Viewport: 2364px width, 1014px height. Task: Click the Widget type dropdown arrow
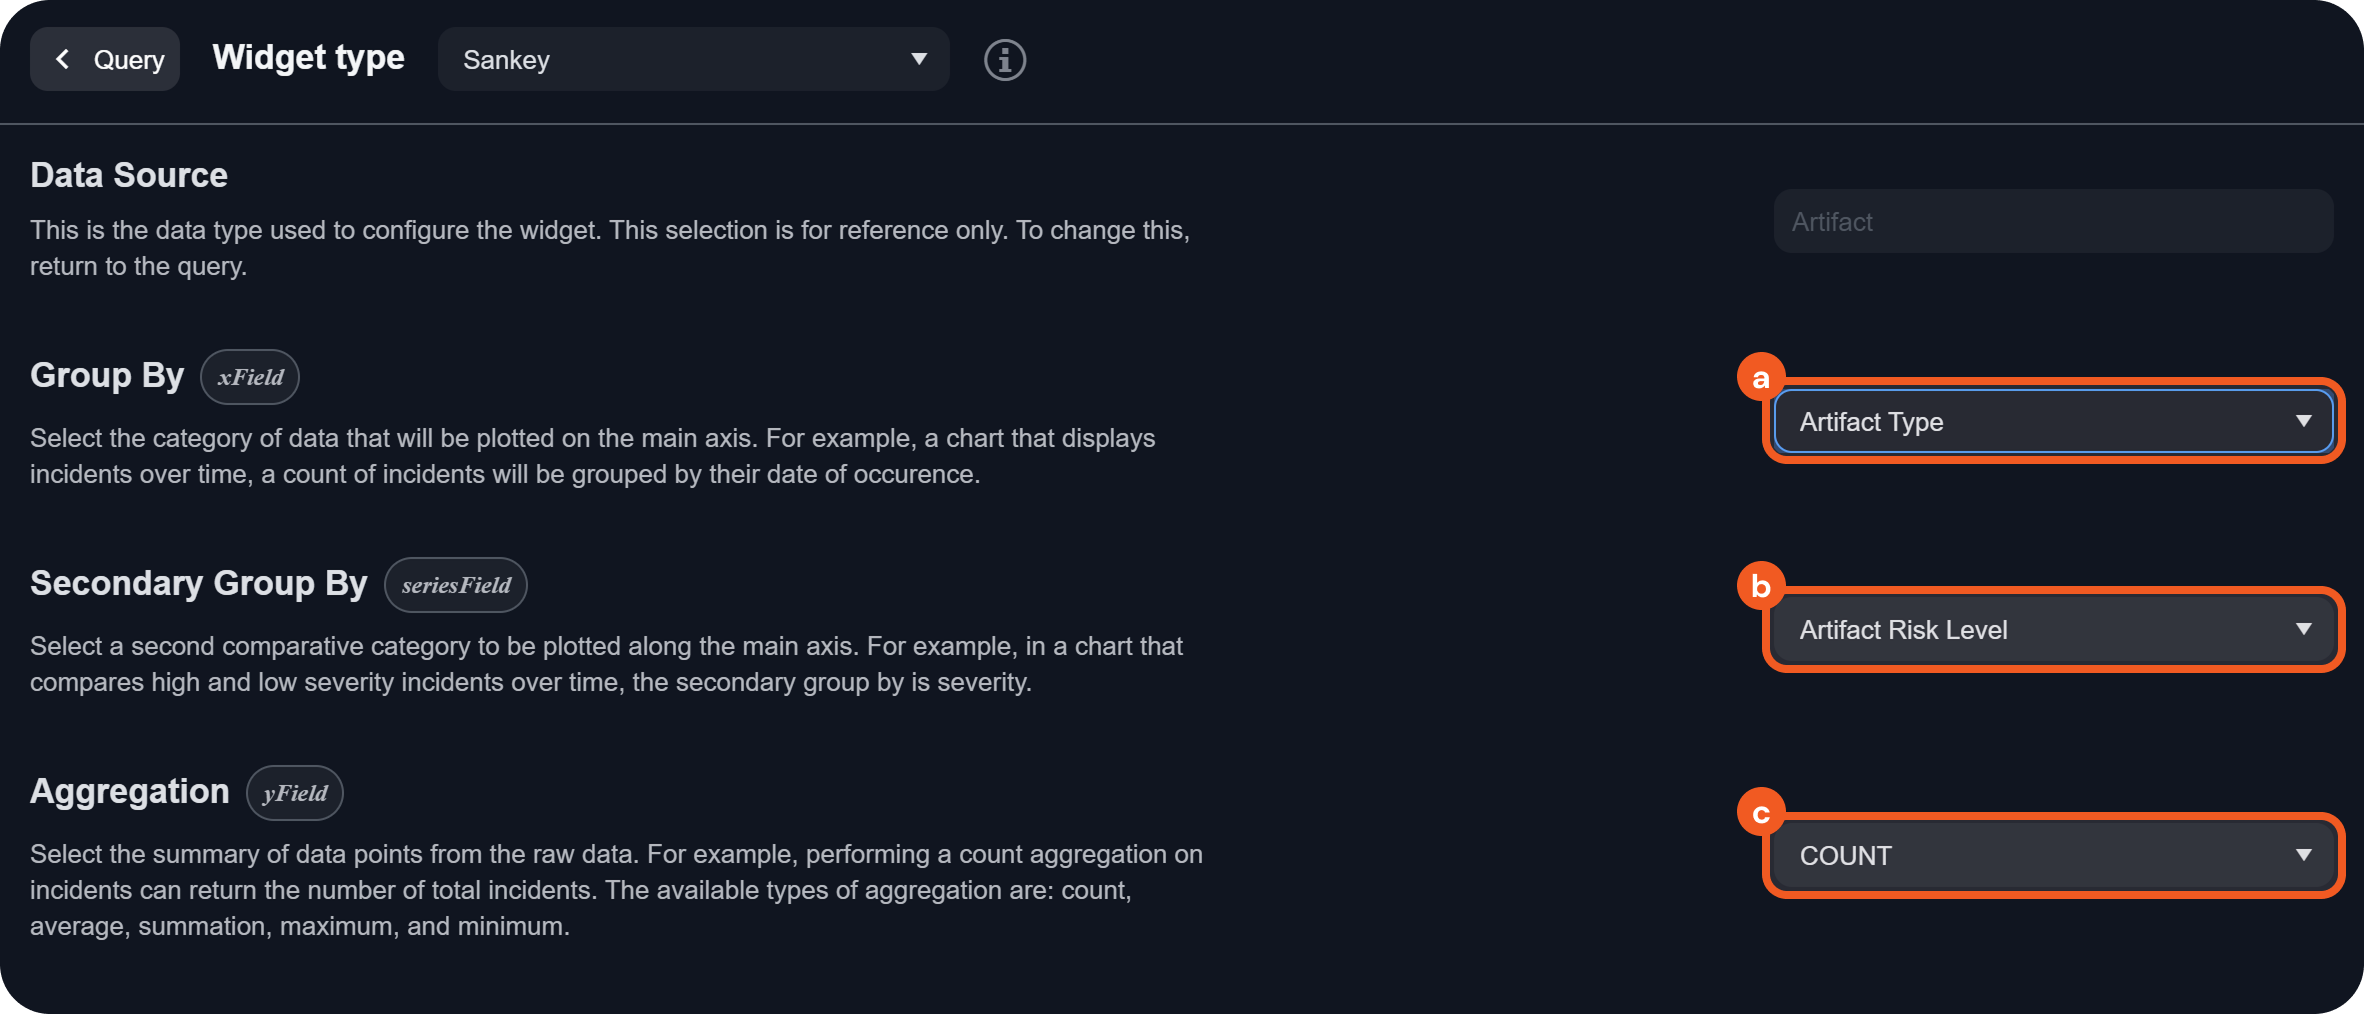point(918,60)
